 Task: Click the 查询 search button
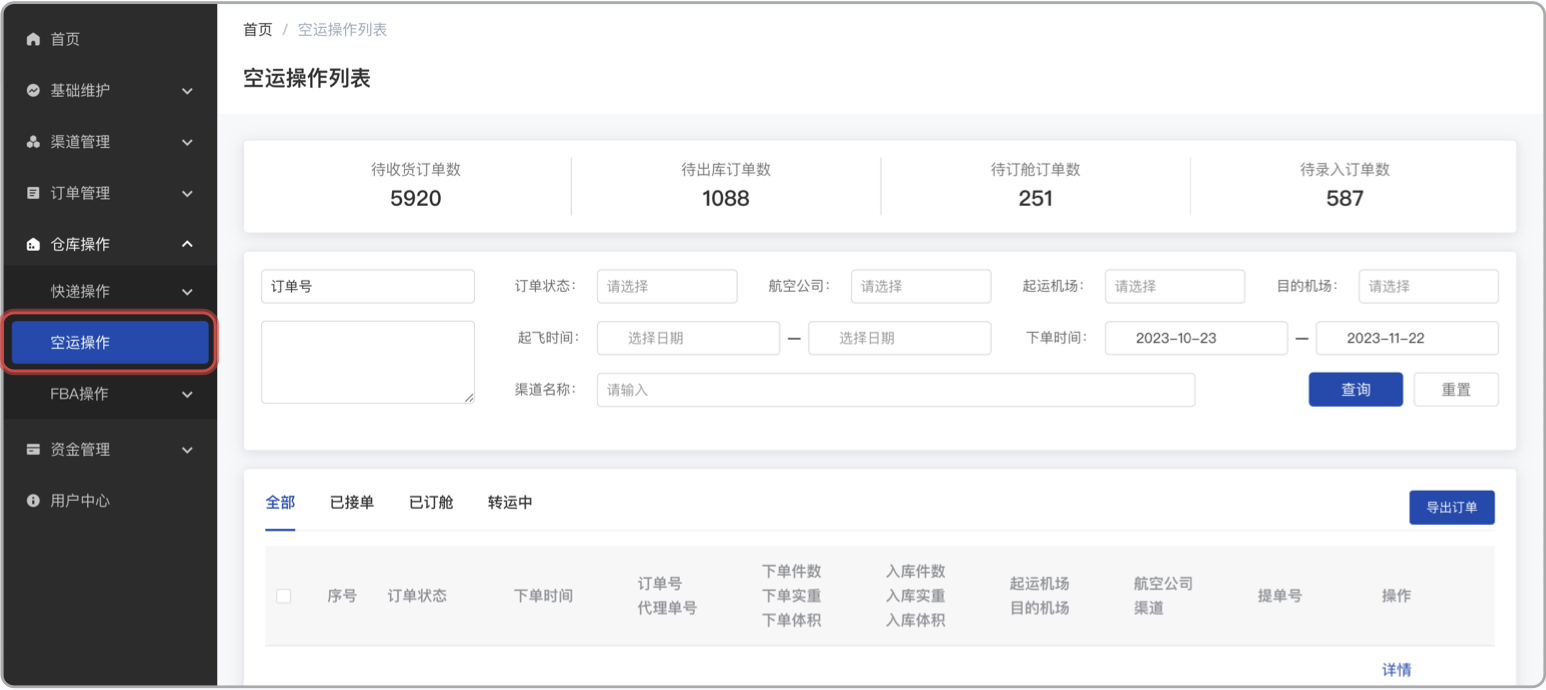pos(1355,389)
